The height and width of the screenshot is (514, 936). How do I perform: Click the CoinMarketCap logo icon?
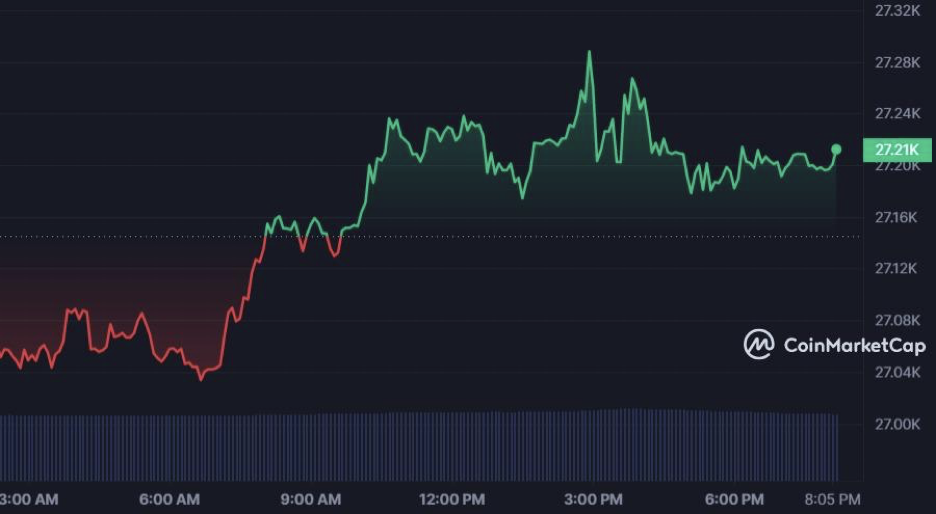coord(759,345)
